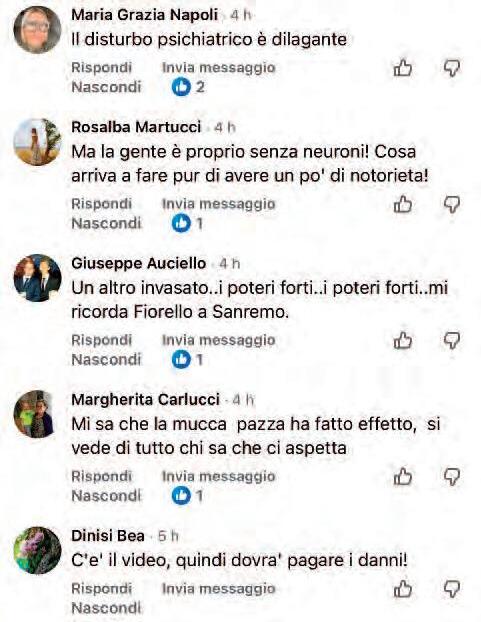Viewport: 481px width, 622px height.
Task: Click Invia messaggio under Rosalba Martucci's comment
Action: (x=218, y=204)
